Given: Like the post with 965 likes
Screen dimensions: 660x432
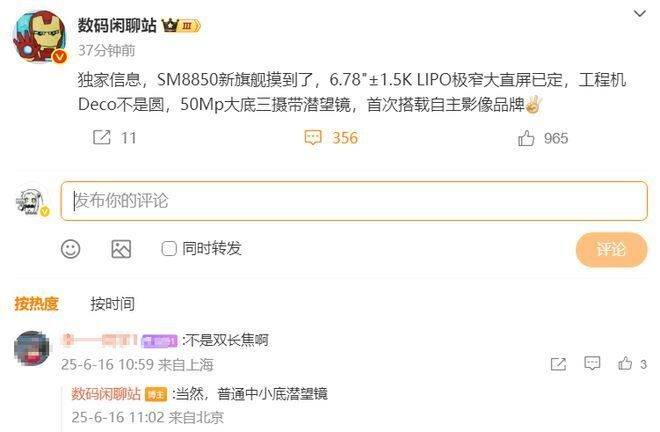Looking at the screenshot, I should click(x=526, y=138).
